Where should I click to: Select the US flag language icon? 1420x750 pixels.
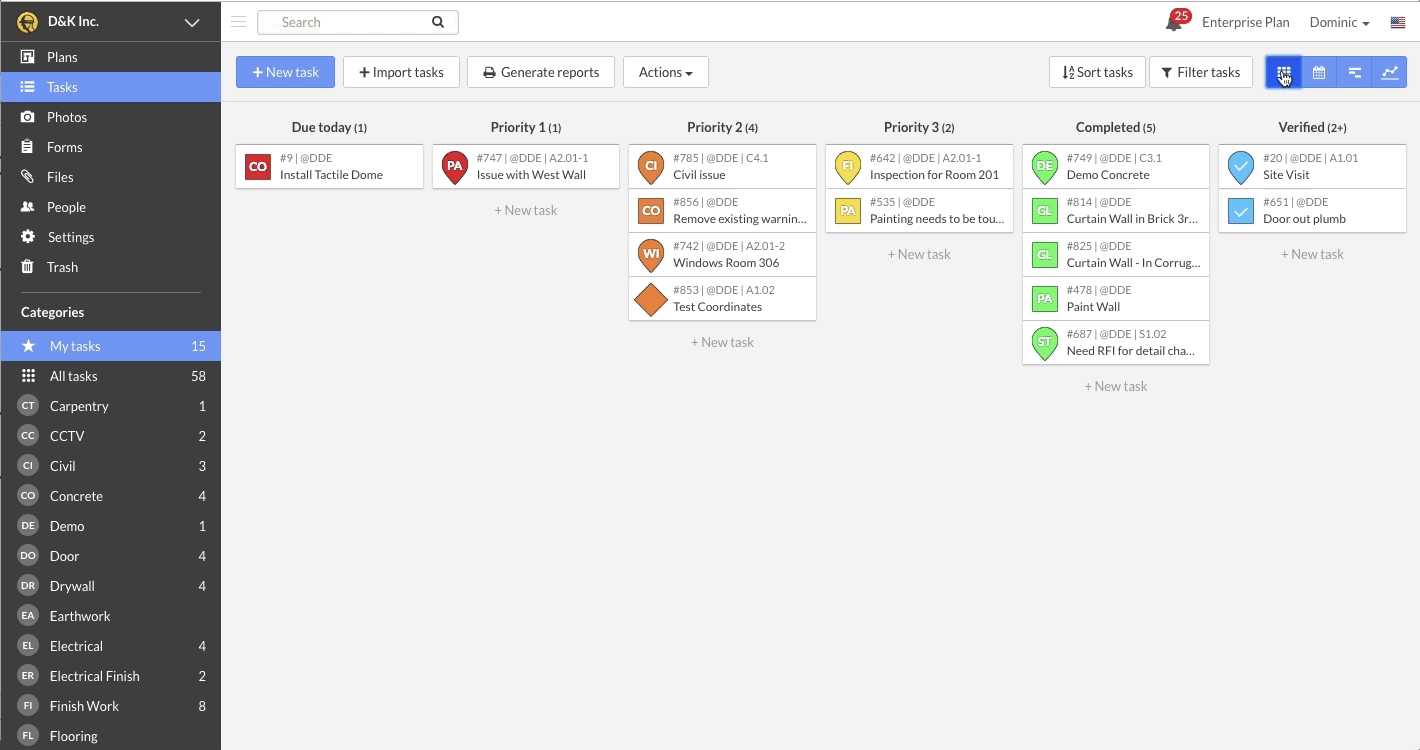[1398, 22]
